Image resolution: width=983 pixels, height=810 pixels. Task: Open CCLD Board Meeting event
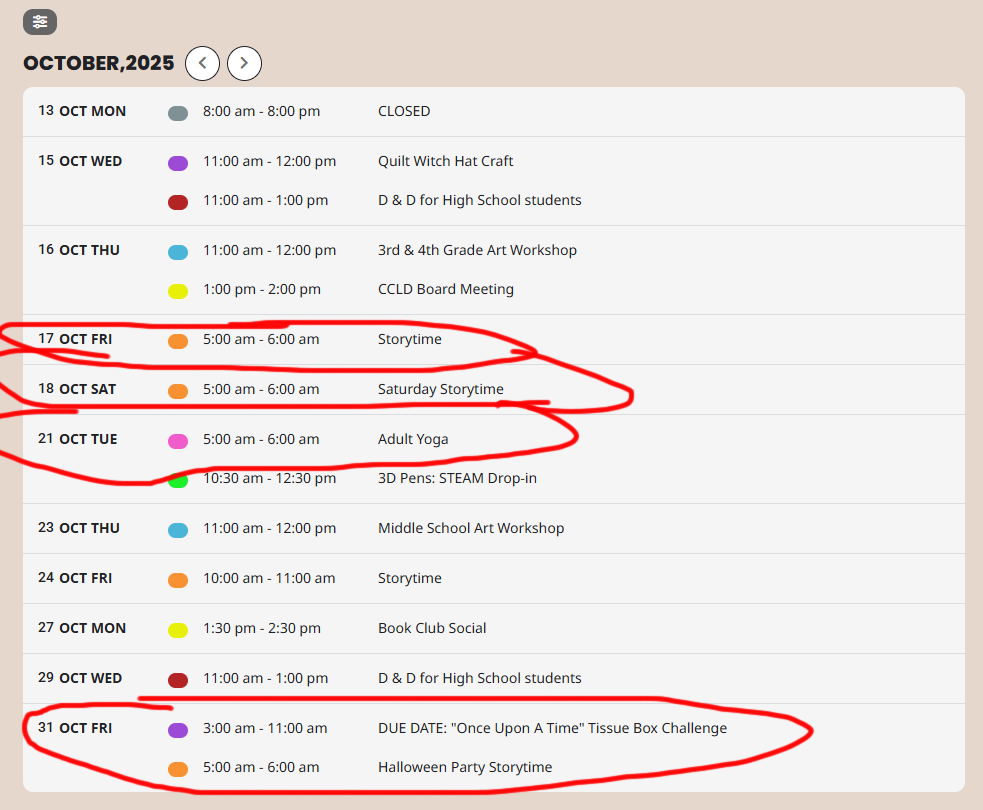(445, 289)
